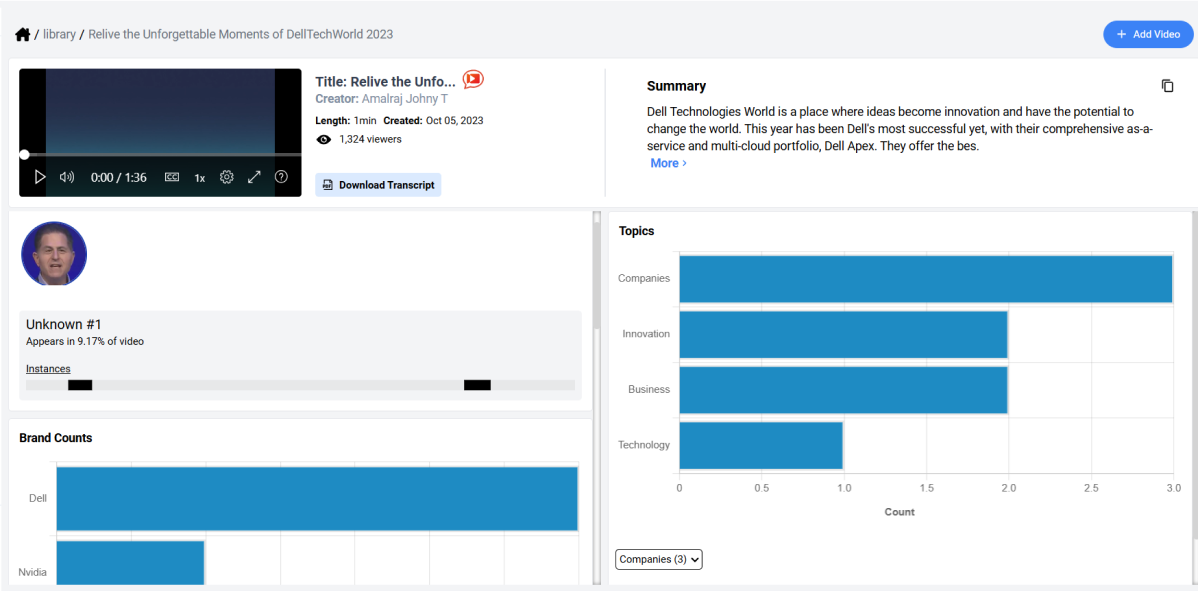Click the Instances label
The width and height of the screenshot is (1198, 591).
(x=48, y=369)
